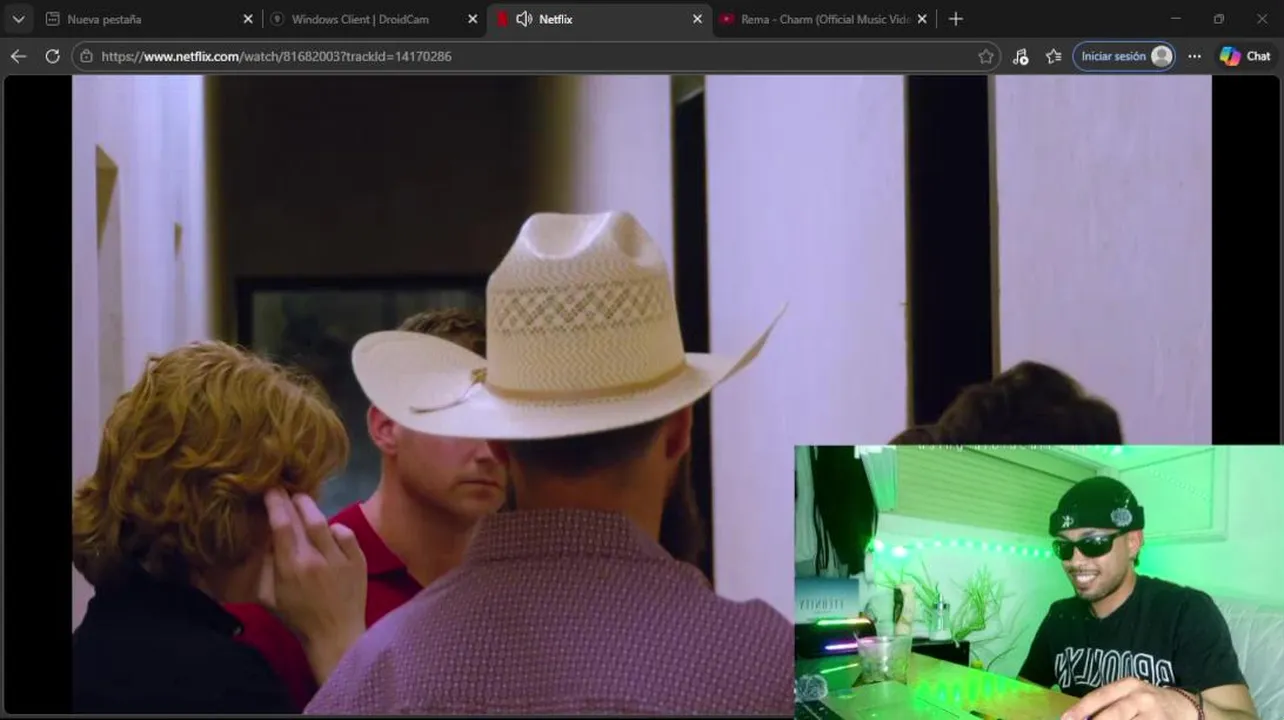Select the Netflix tab
Image resolution: width=1284 pixels, height=720 pixels.
point(600,19)
